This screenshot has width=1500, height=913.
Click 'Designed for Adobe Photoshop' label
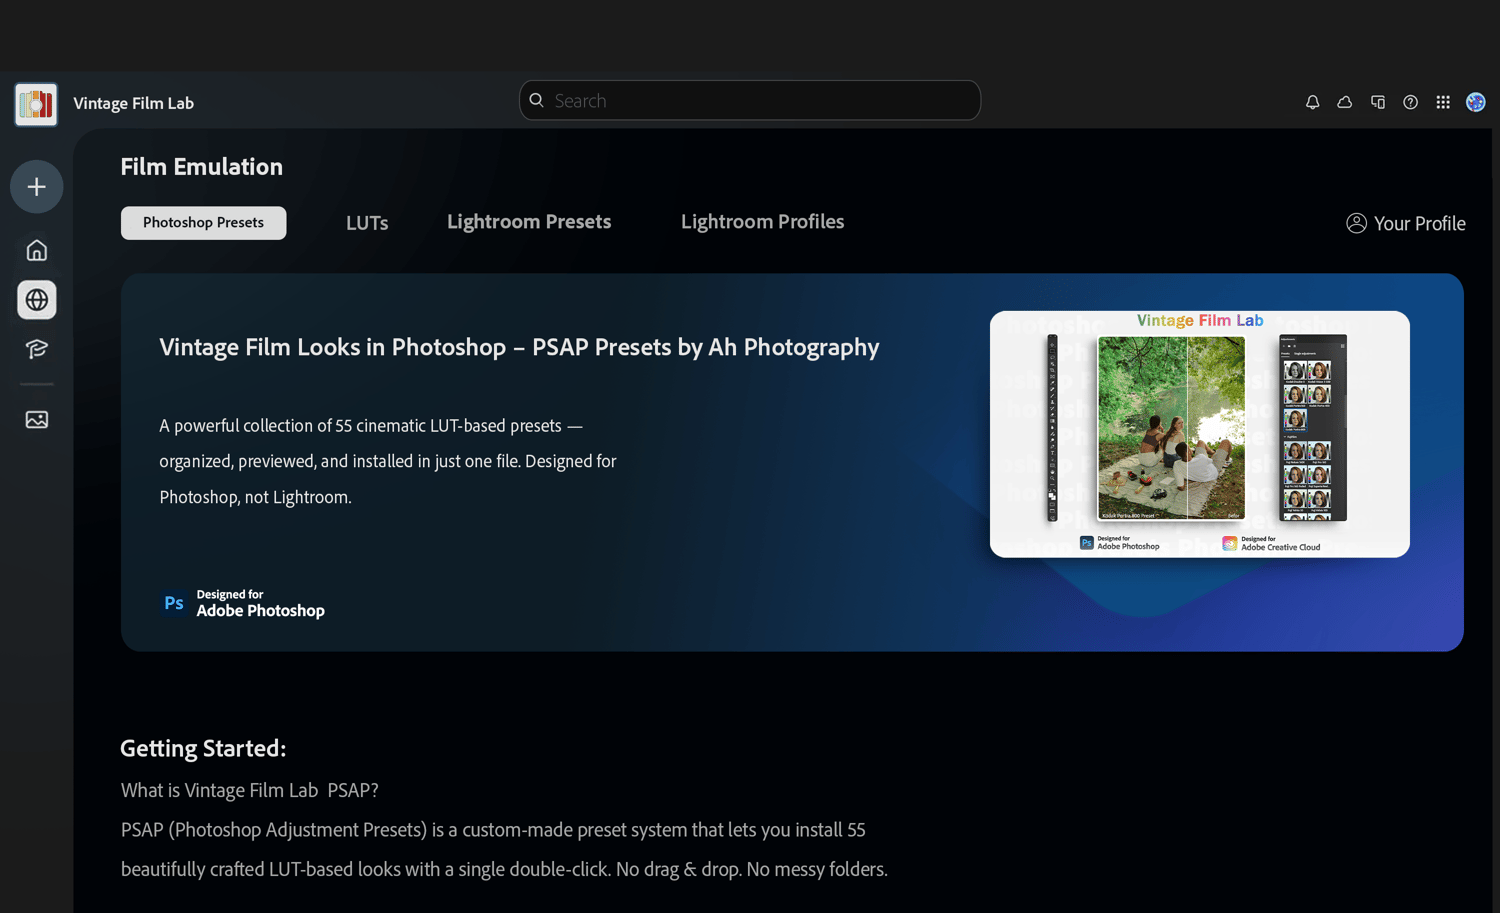point(260,603)
